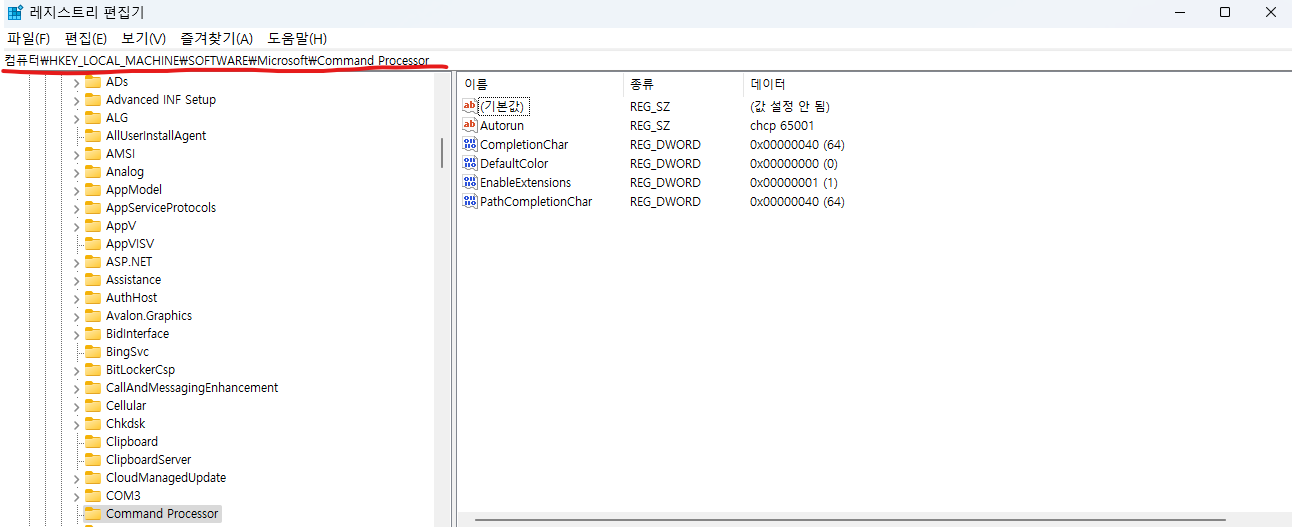Image resolution: width=1292 pixels, height=527 pixels.
Task: Expand the Cellular tree node
Action: click(76, 406)
